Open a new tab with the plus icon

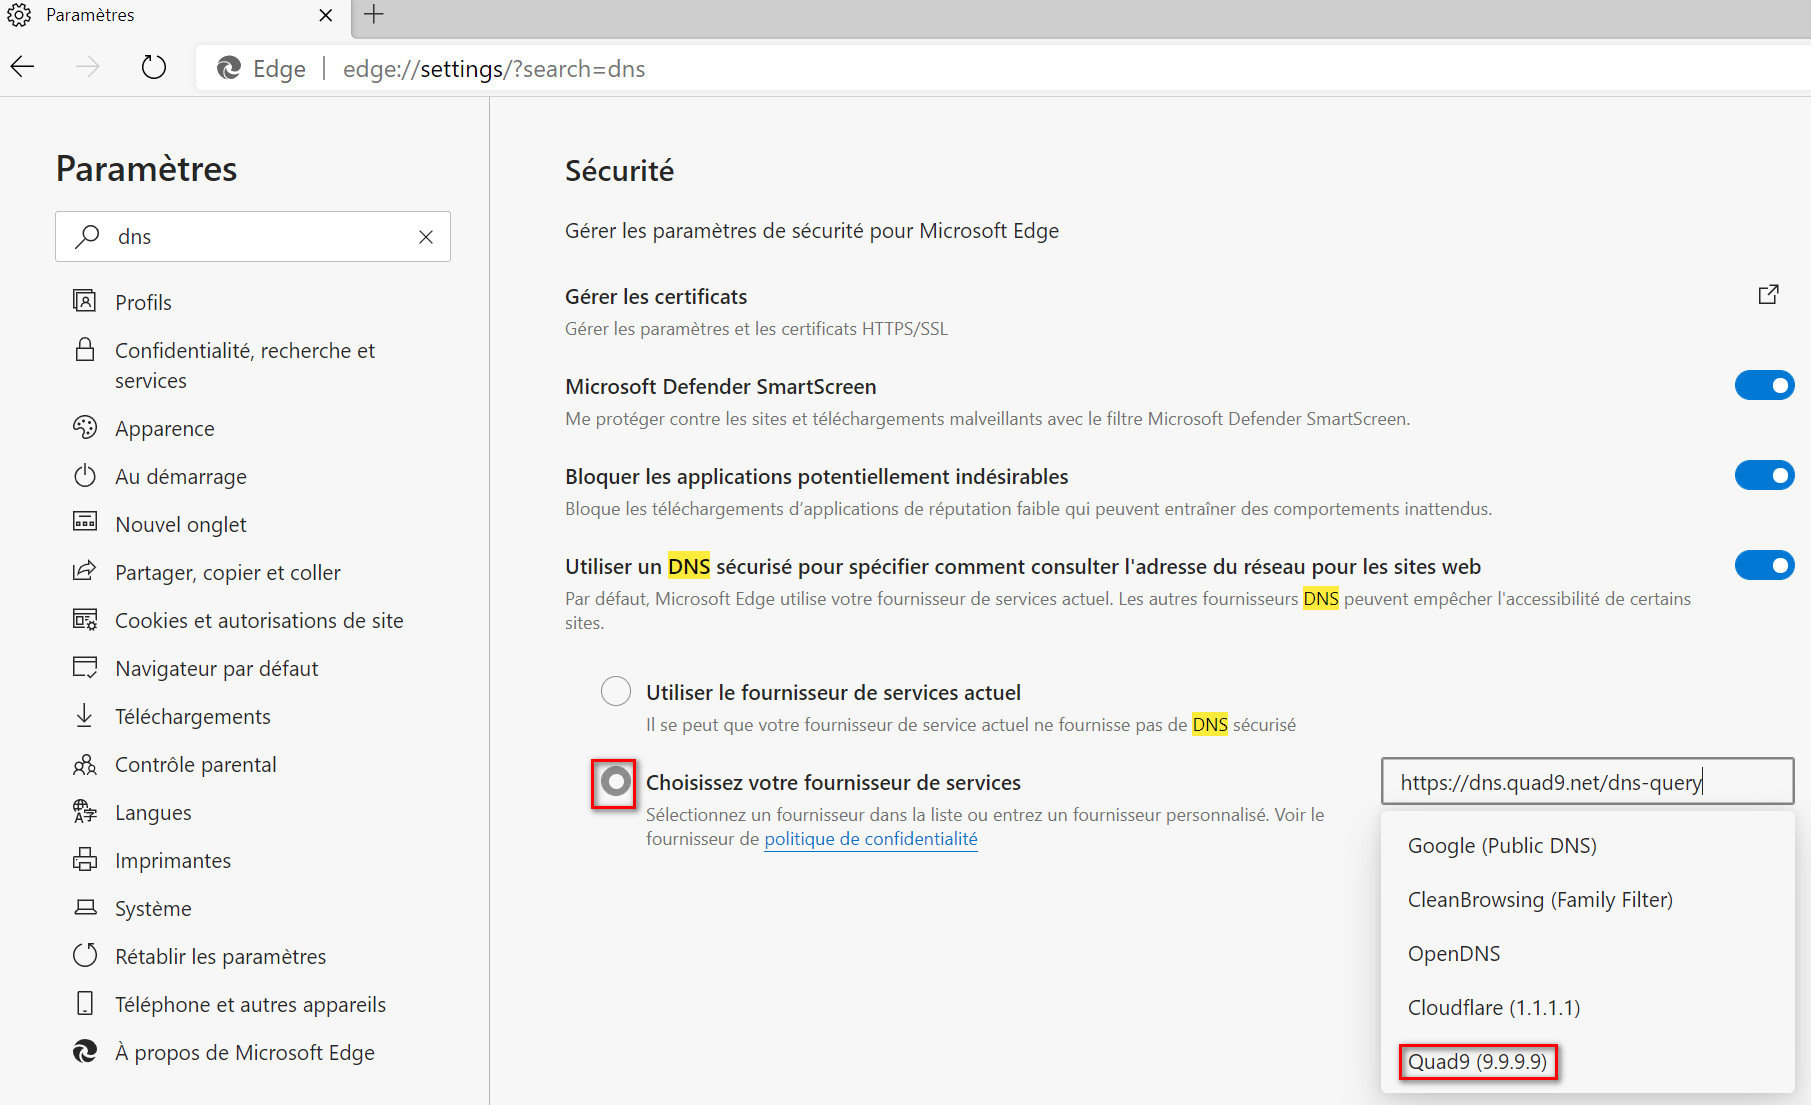coord(374,15)
